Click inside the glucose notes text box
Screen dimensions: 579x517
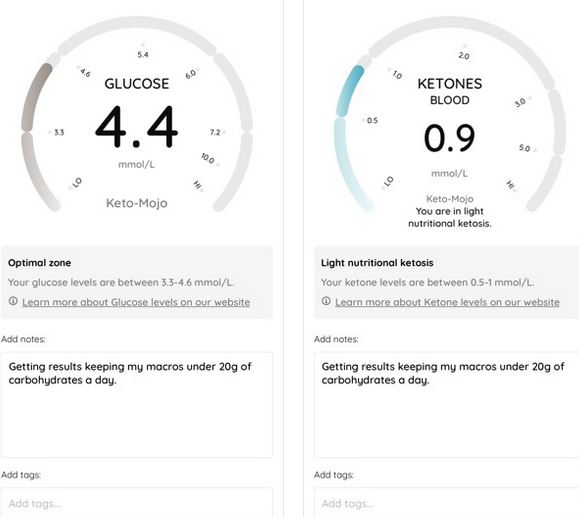[x=137, y=405]
